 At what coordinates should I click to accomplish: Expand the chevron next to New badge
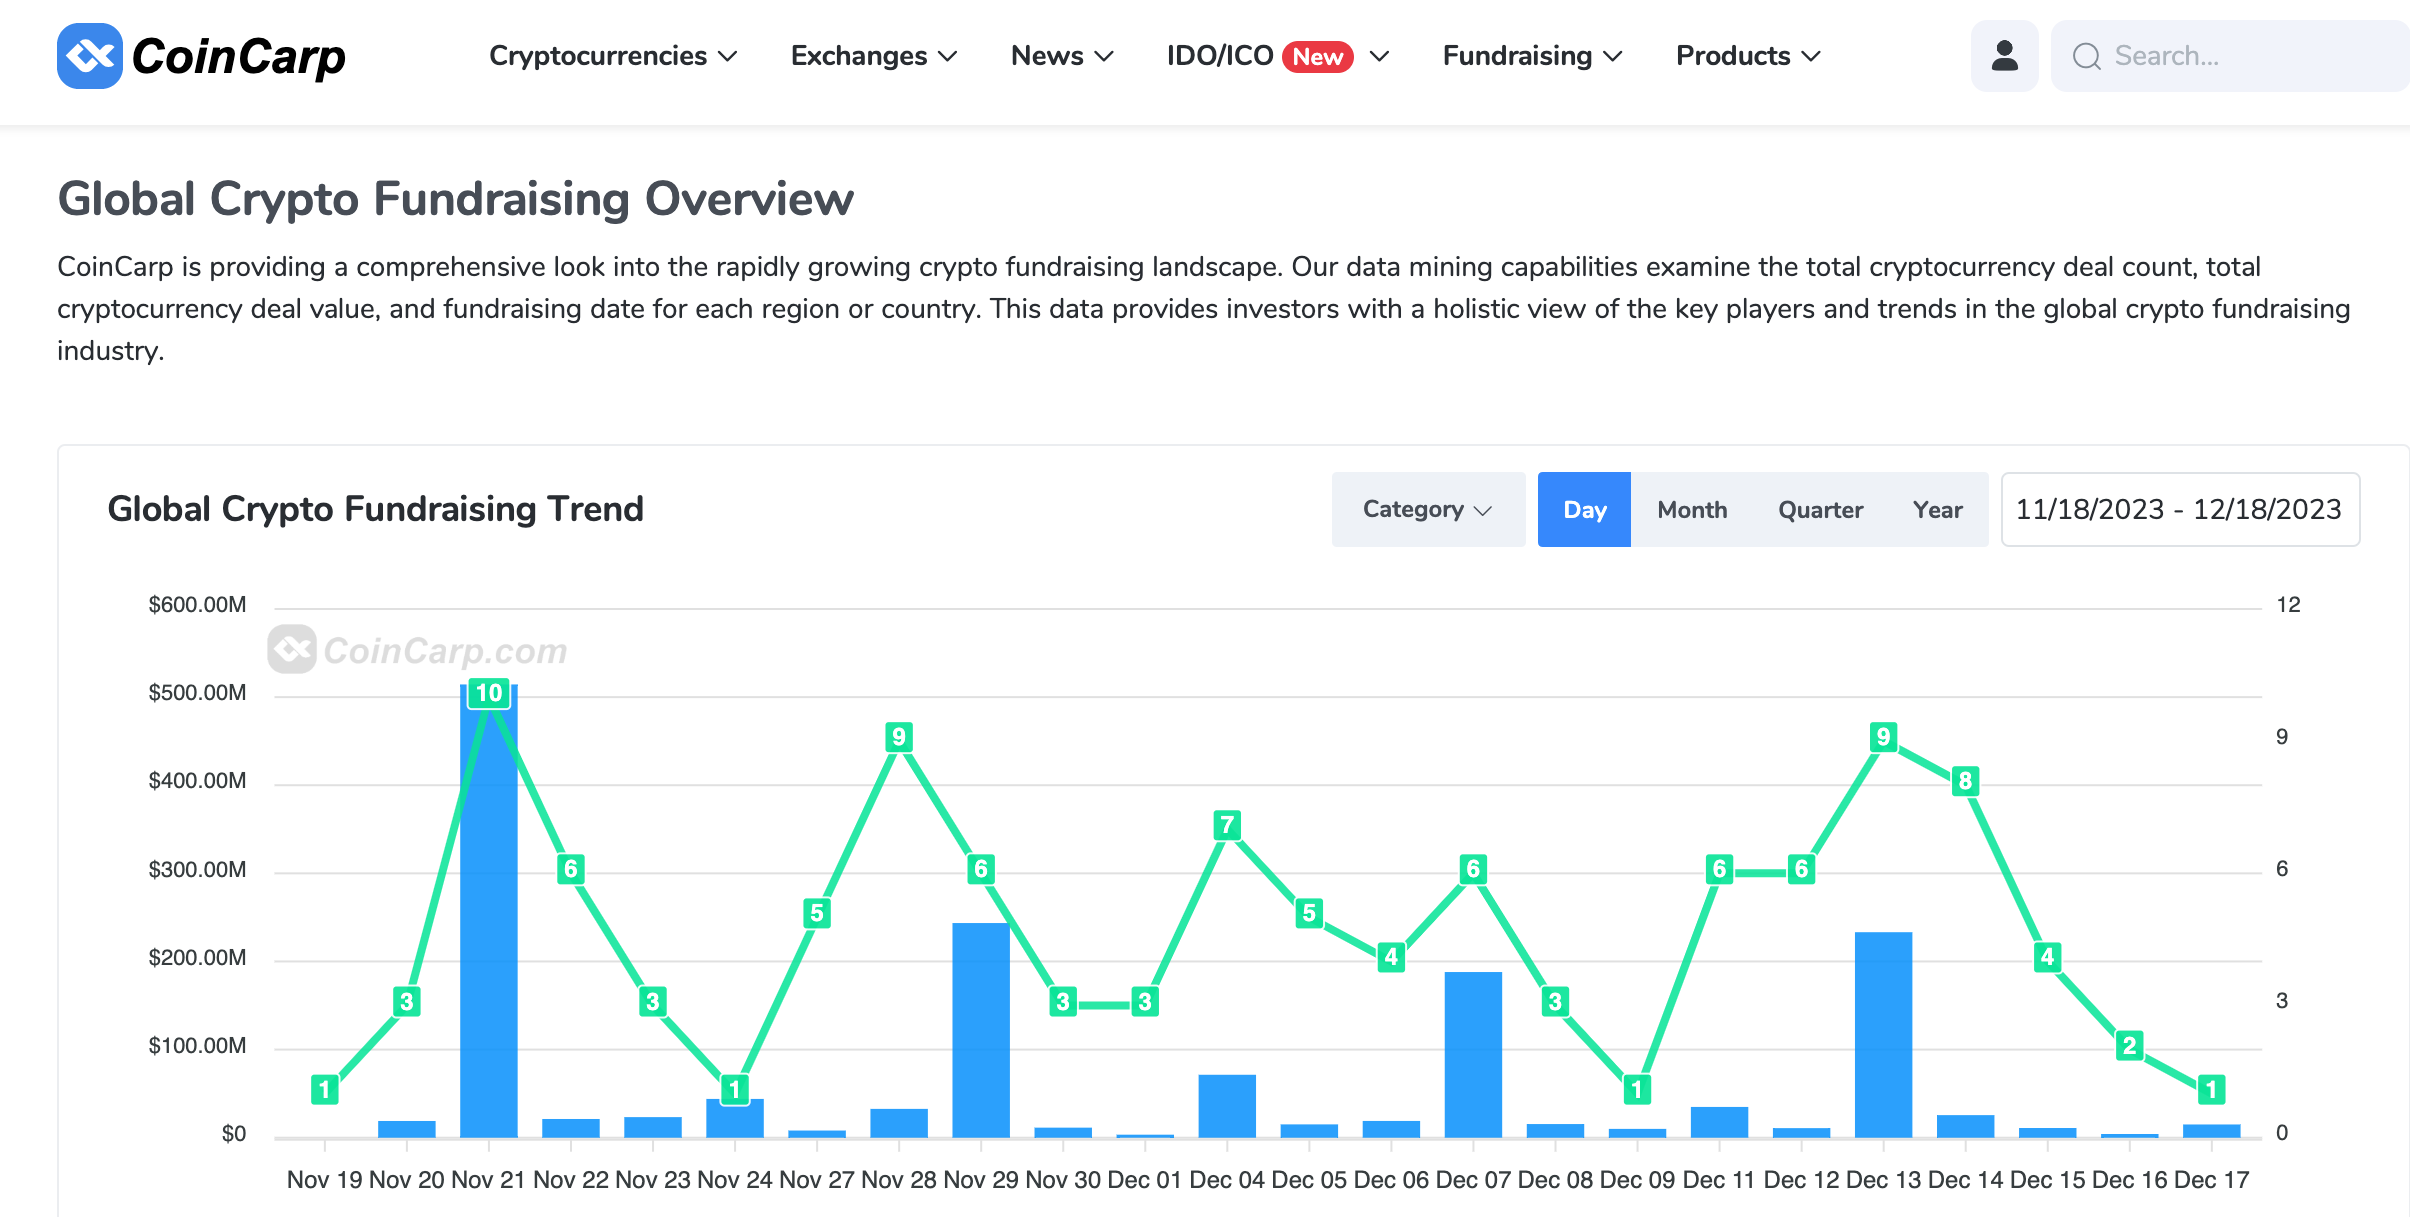pos(1379,57)
